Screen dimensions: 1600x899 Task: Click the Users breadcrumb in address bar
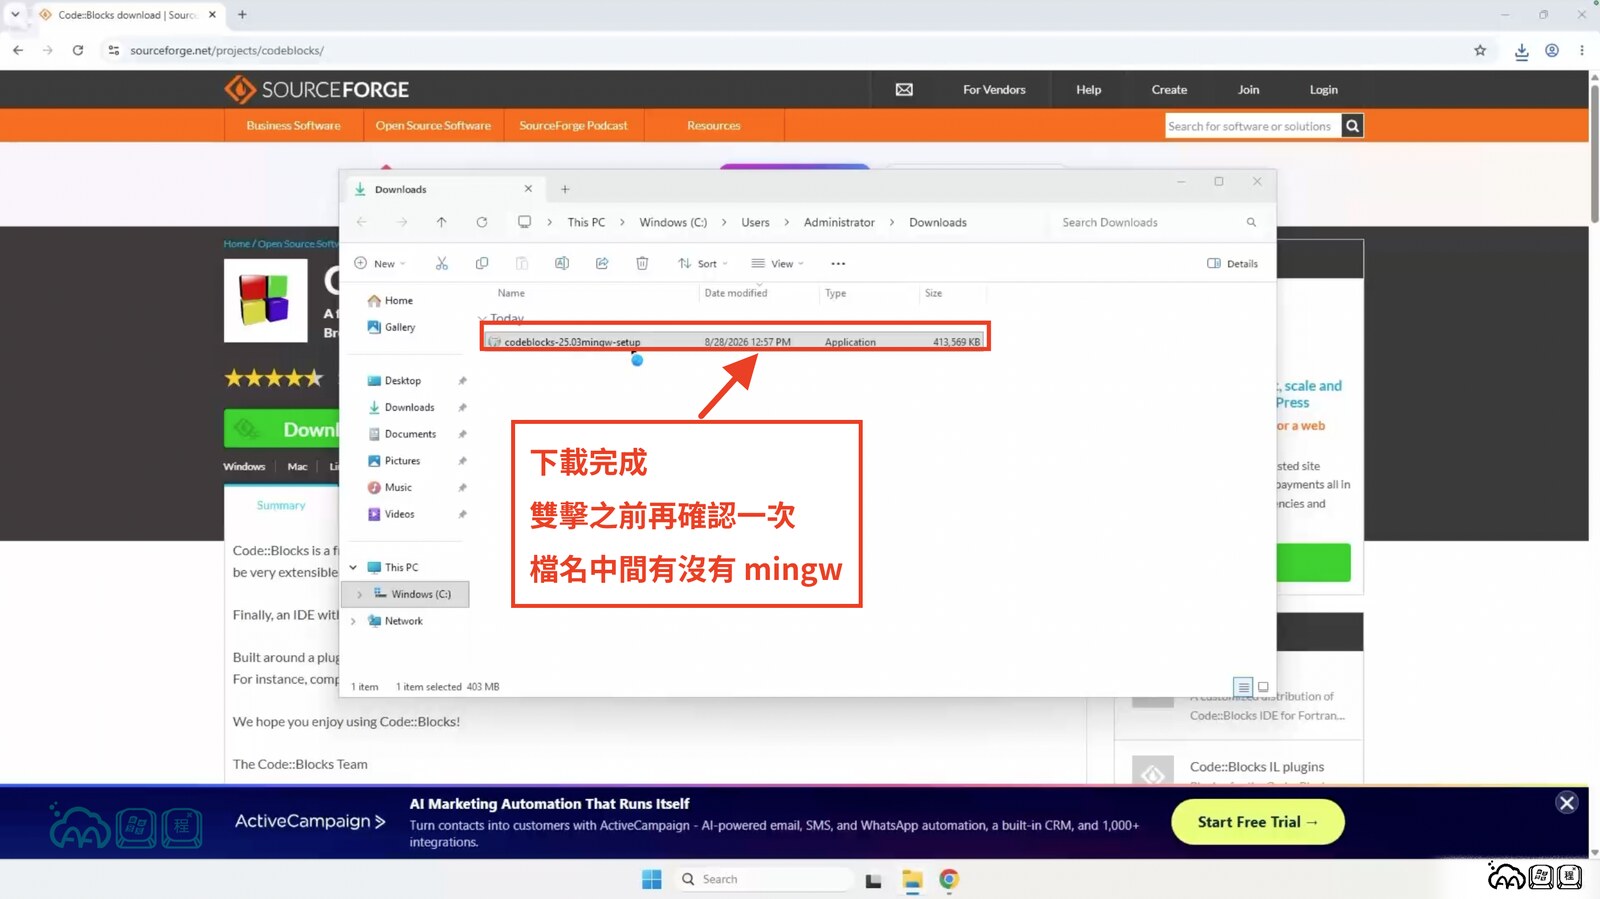click(755, 222)
